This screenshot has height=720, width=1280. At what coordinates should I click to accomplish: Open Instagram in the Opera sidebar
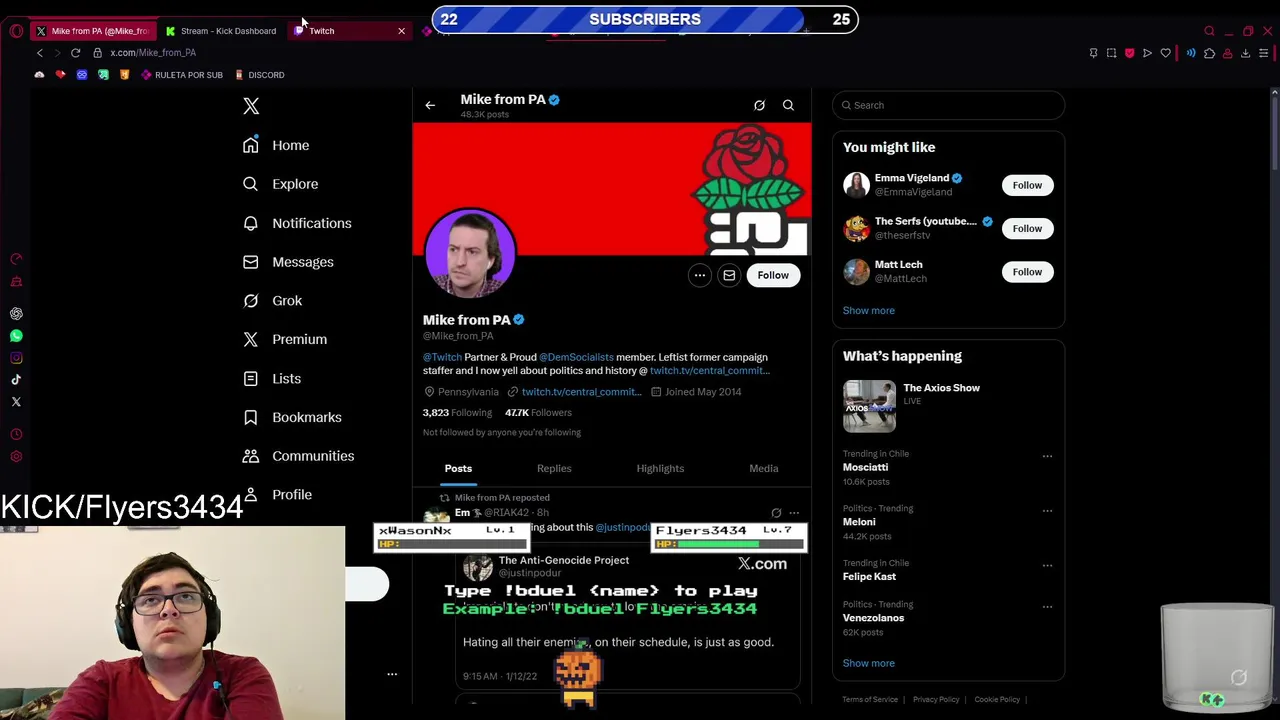(x=16, y=358)
